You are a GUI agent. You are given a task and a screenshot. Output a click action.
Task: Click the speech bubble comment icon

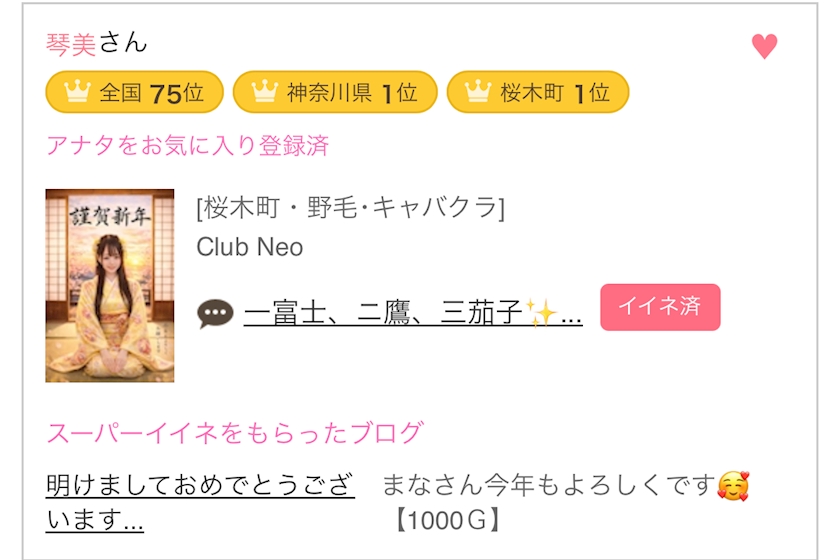pyautogui.click(x=215, y=314)
